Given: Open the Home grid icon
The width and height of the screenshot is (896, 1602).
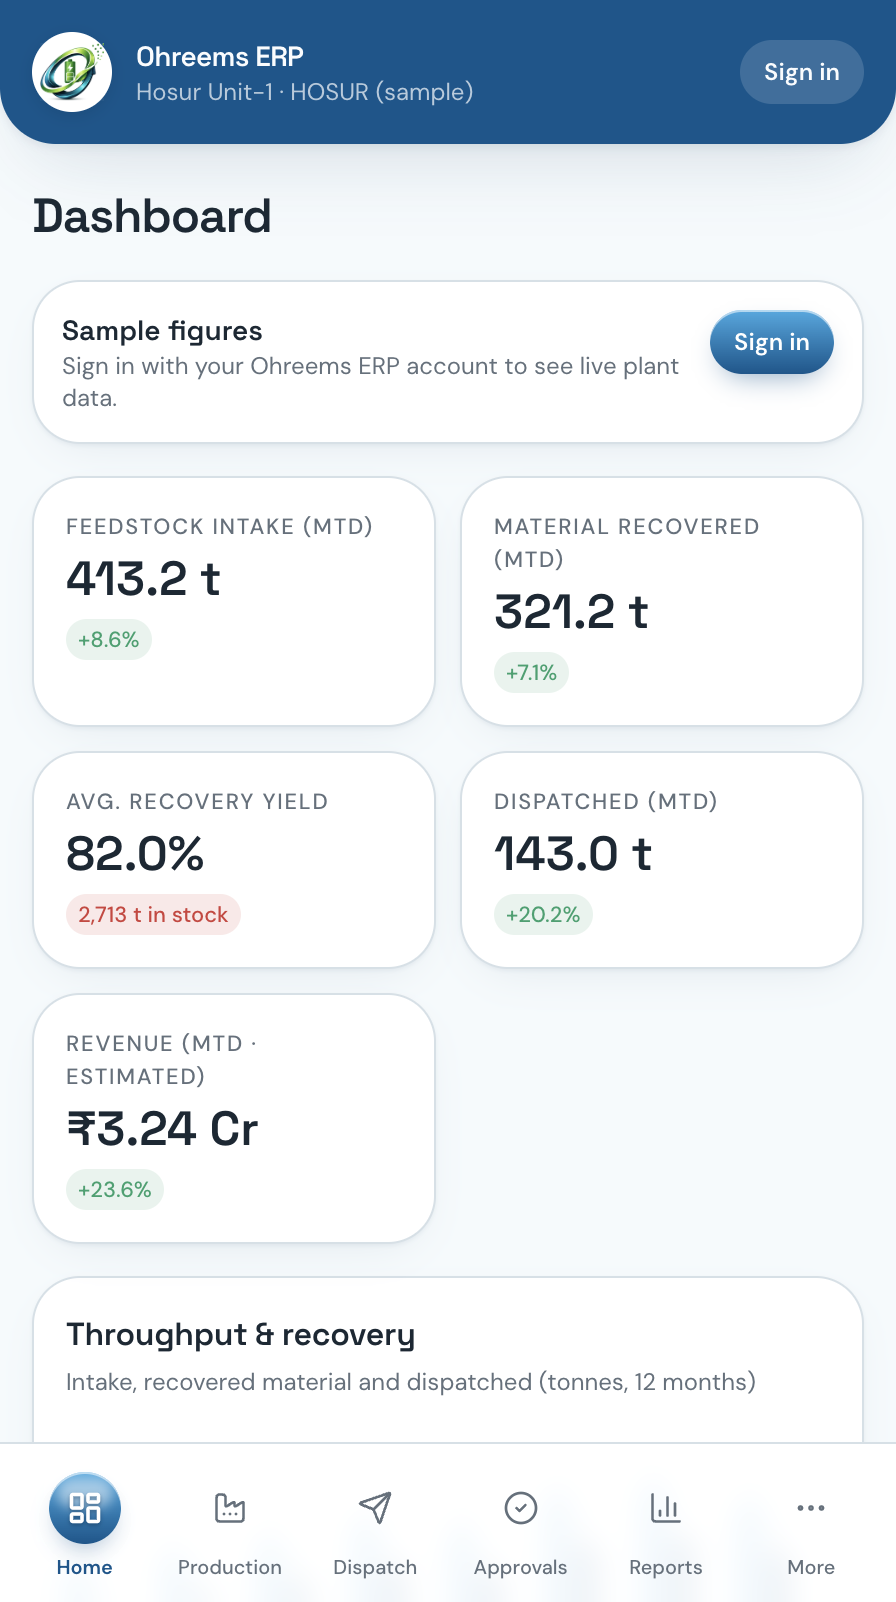Looking at the screenshot, I should coord(85,1508).
